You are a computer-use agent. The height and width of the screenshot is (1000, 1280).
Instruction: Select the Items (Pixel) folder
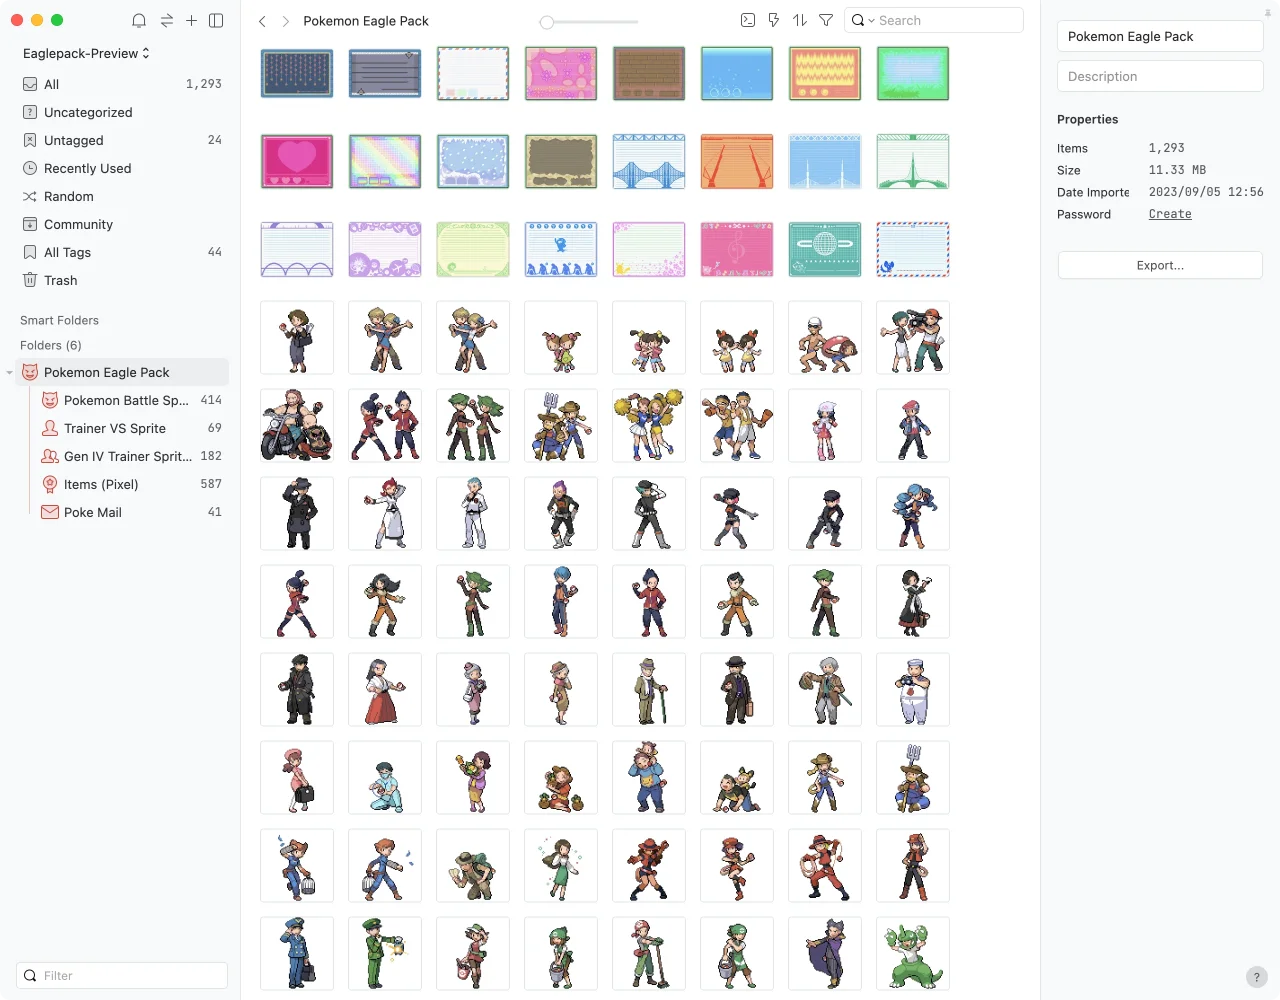click(x=101, y=484)
